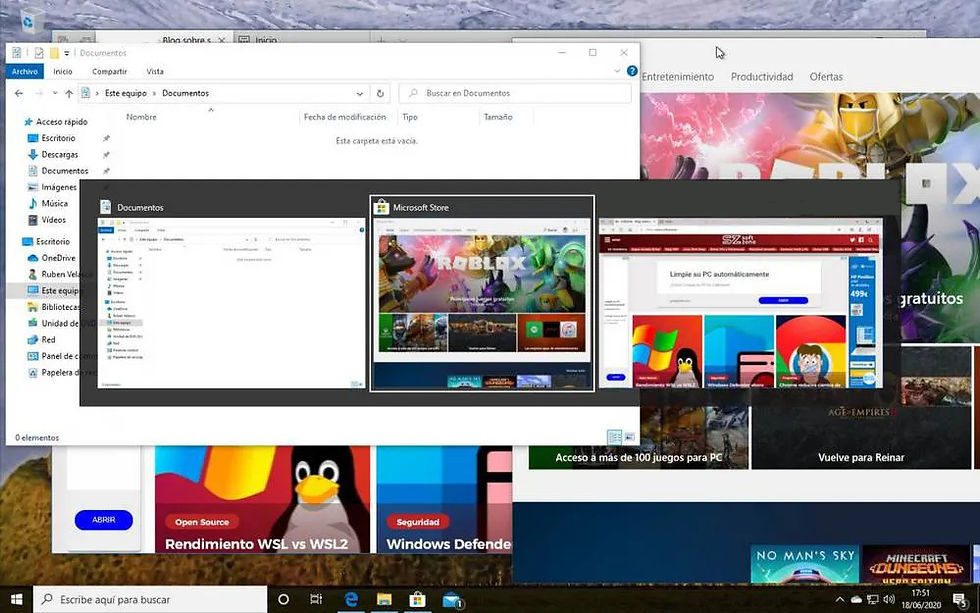Image resolution: width=980 pixels, height=613 pixels.
Task: Open network status tray icon
Action: [872, 600]
